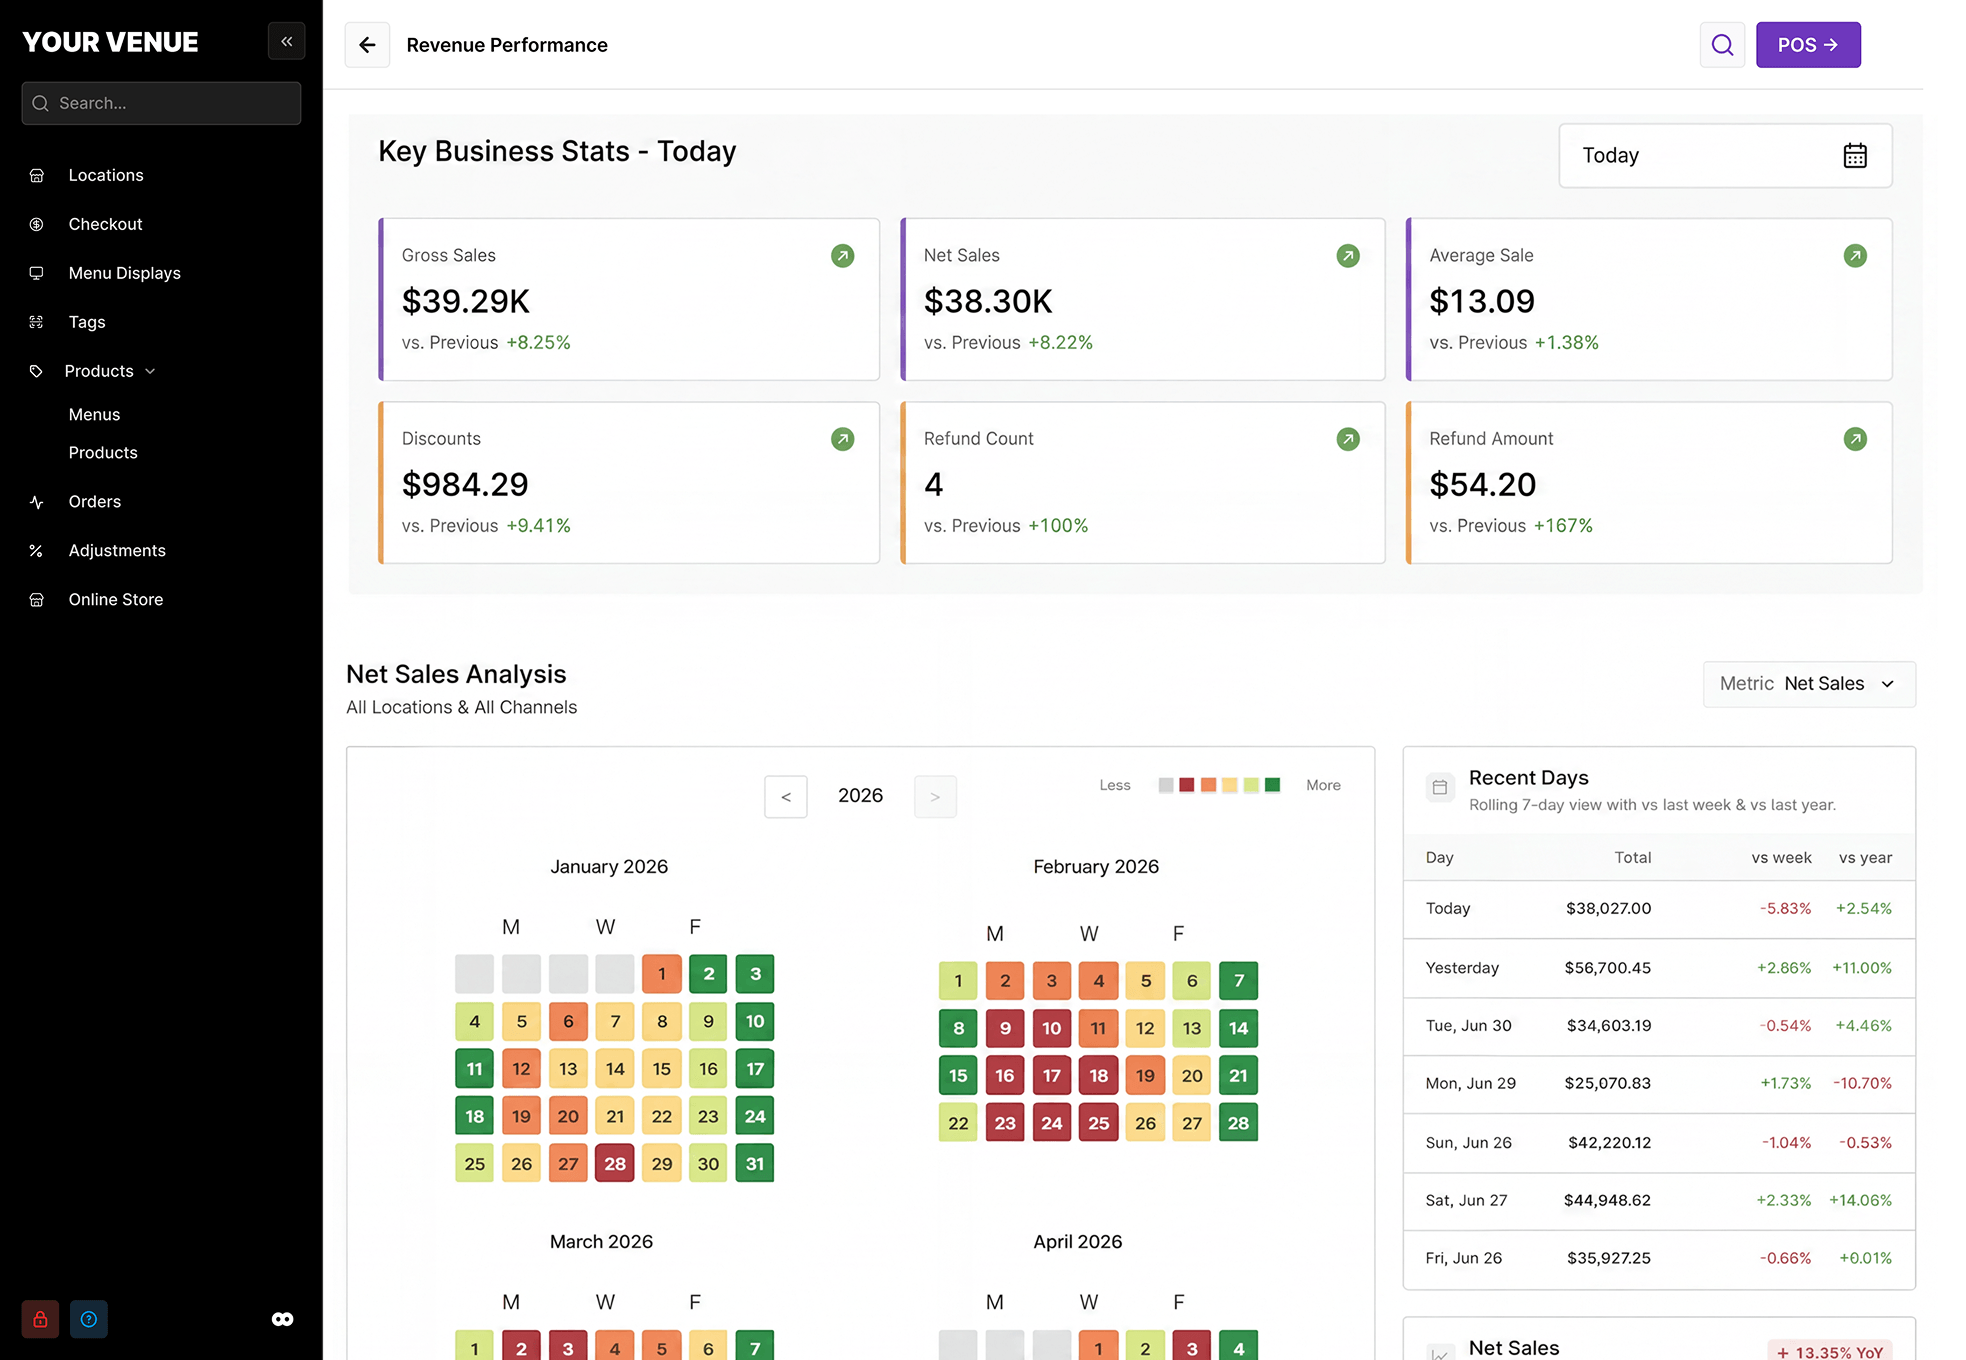The width and height of the screenshot is (1966, 1360).
Task: Click the dark red legend swatch
Action: pos(1187,785)
